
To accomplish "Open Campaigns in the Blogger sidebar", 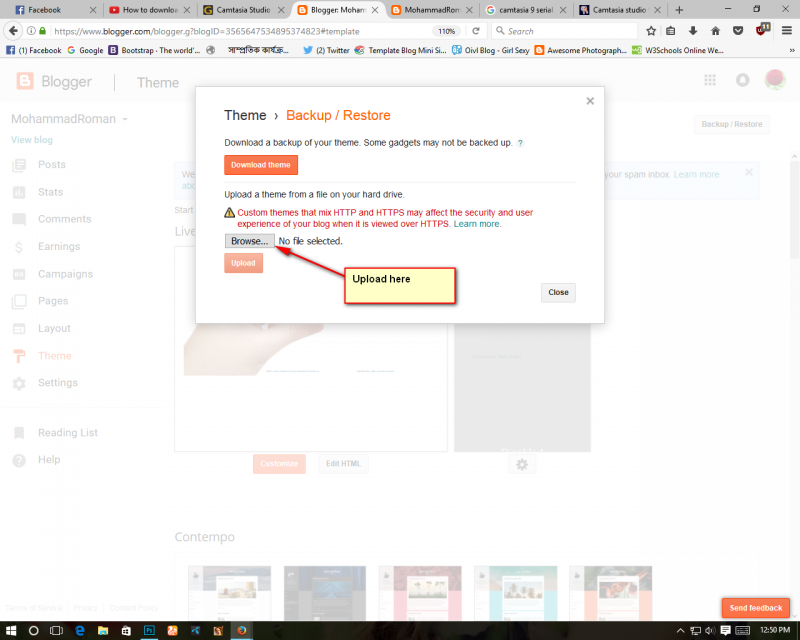I will 65,274.
